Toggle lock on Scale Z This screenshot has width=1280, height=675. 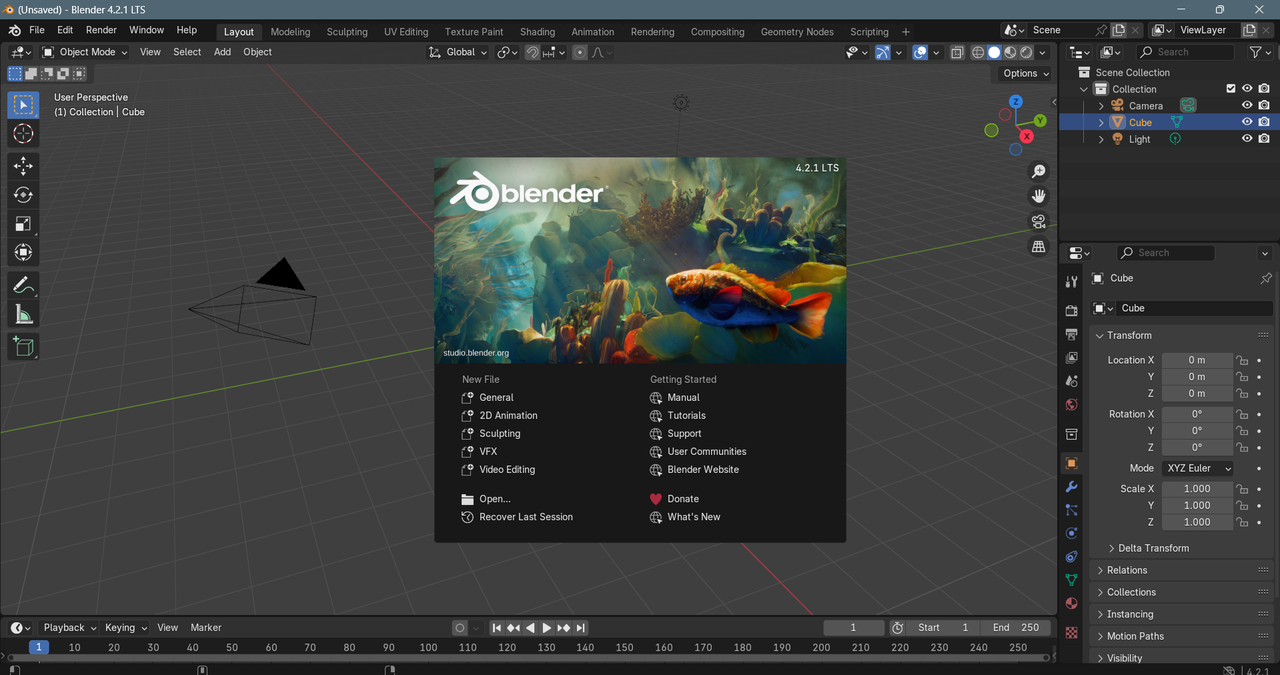(x=1241, y=522)
